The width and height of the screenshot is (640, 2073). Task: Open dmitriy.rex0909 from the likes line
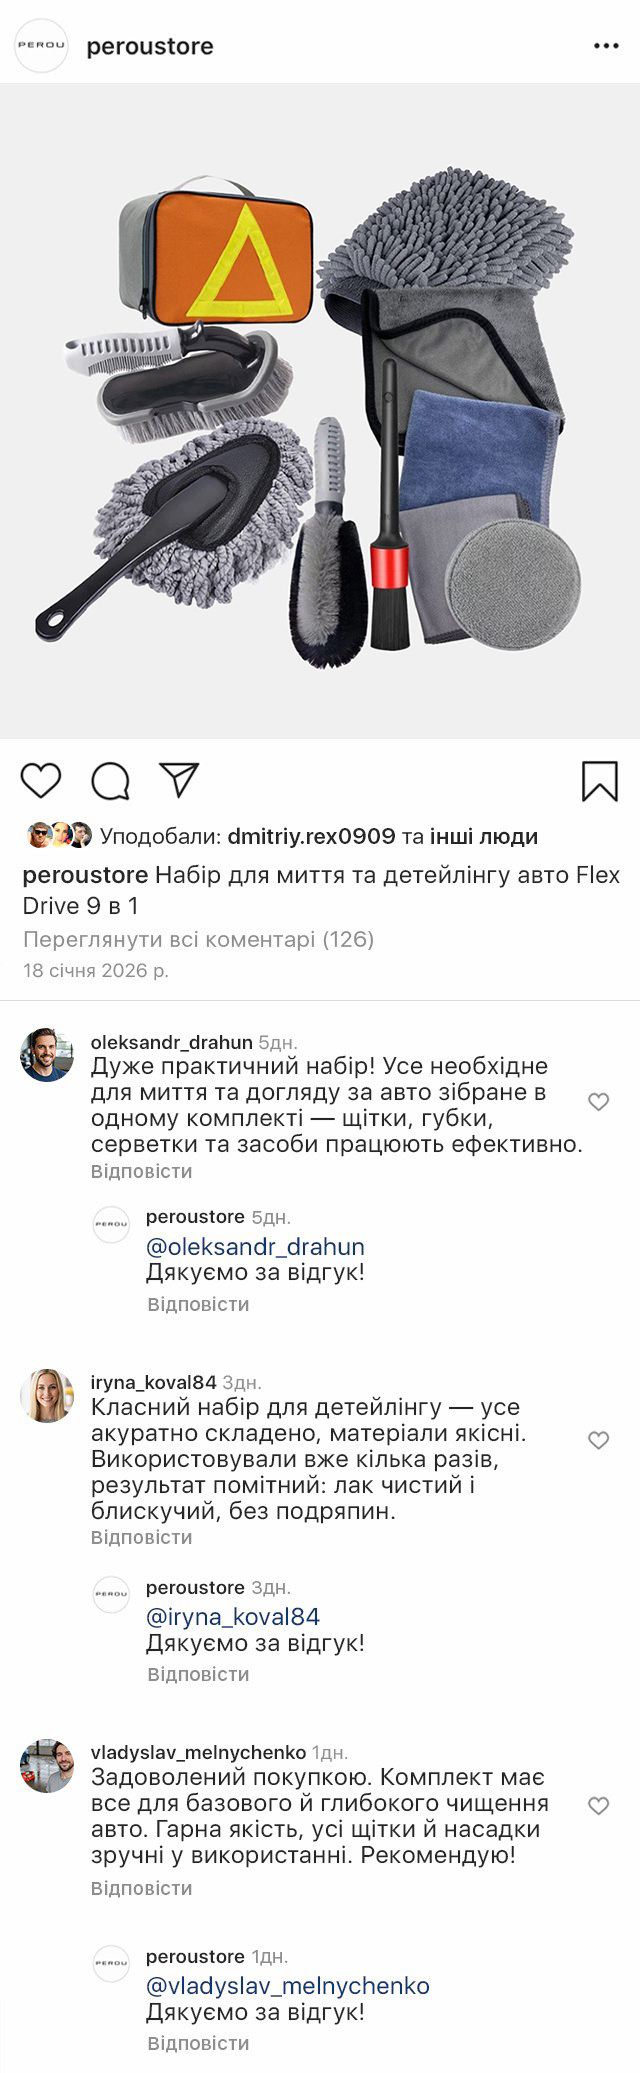(x=311, y=836)
